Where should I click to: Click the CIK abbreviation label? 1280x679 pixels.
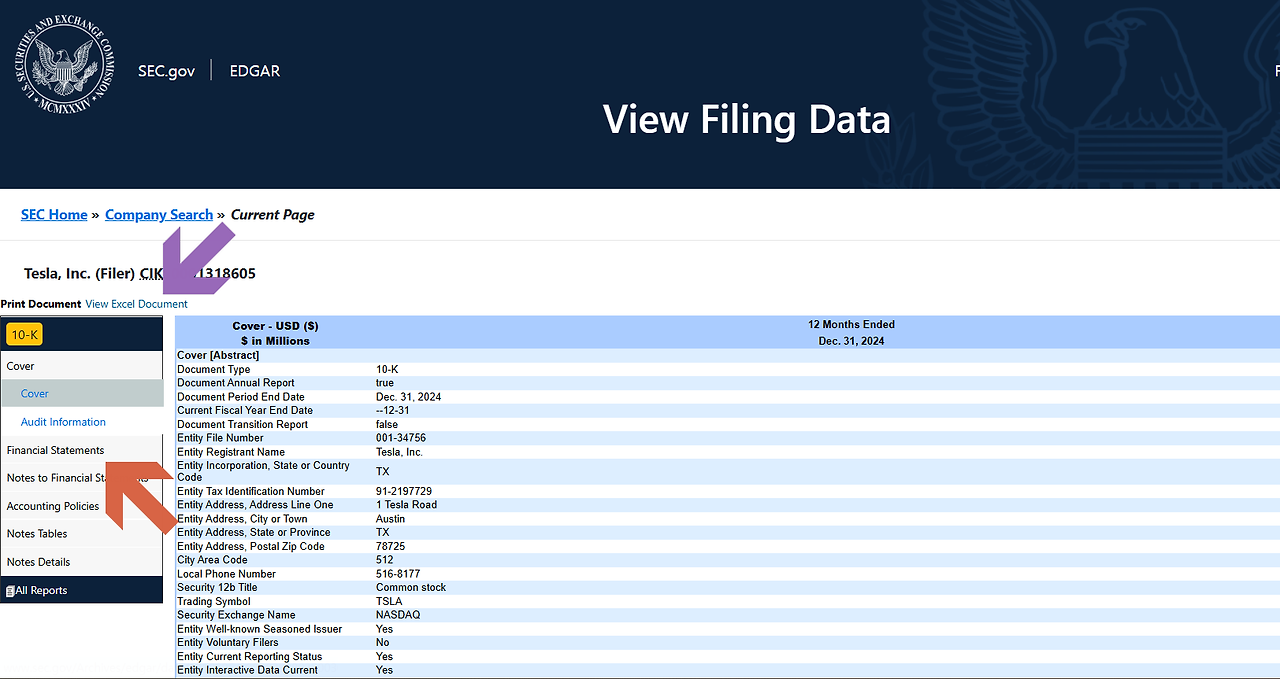pos(151,273)
